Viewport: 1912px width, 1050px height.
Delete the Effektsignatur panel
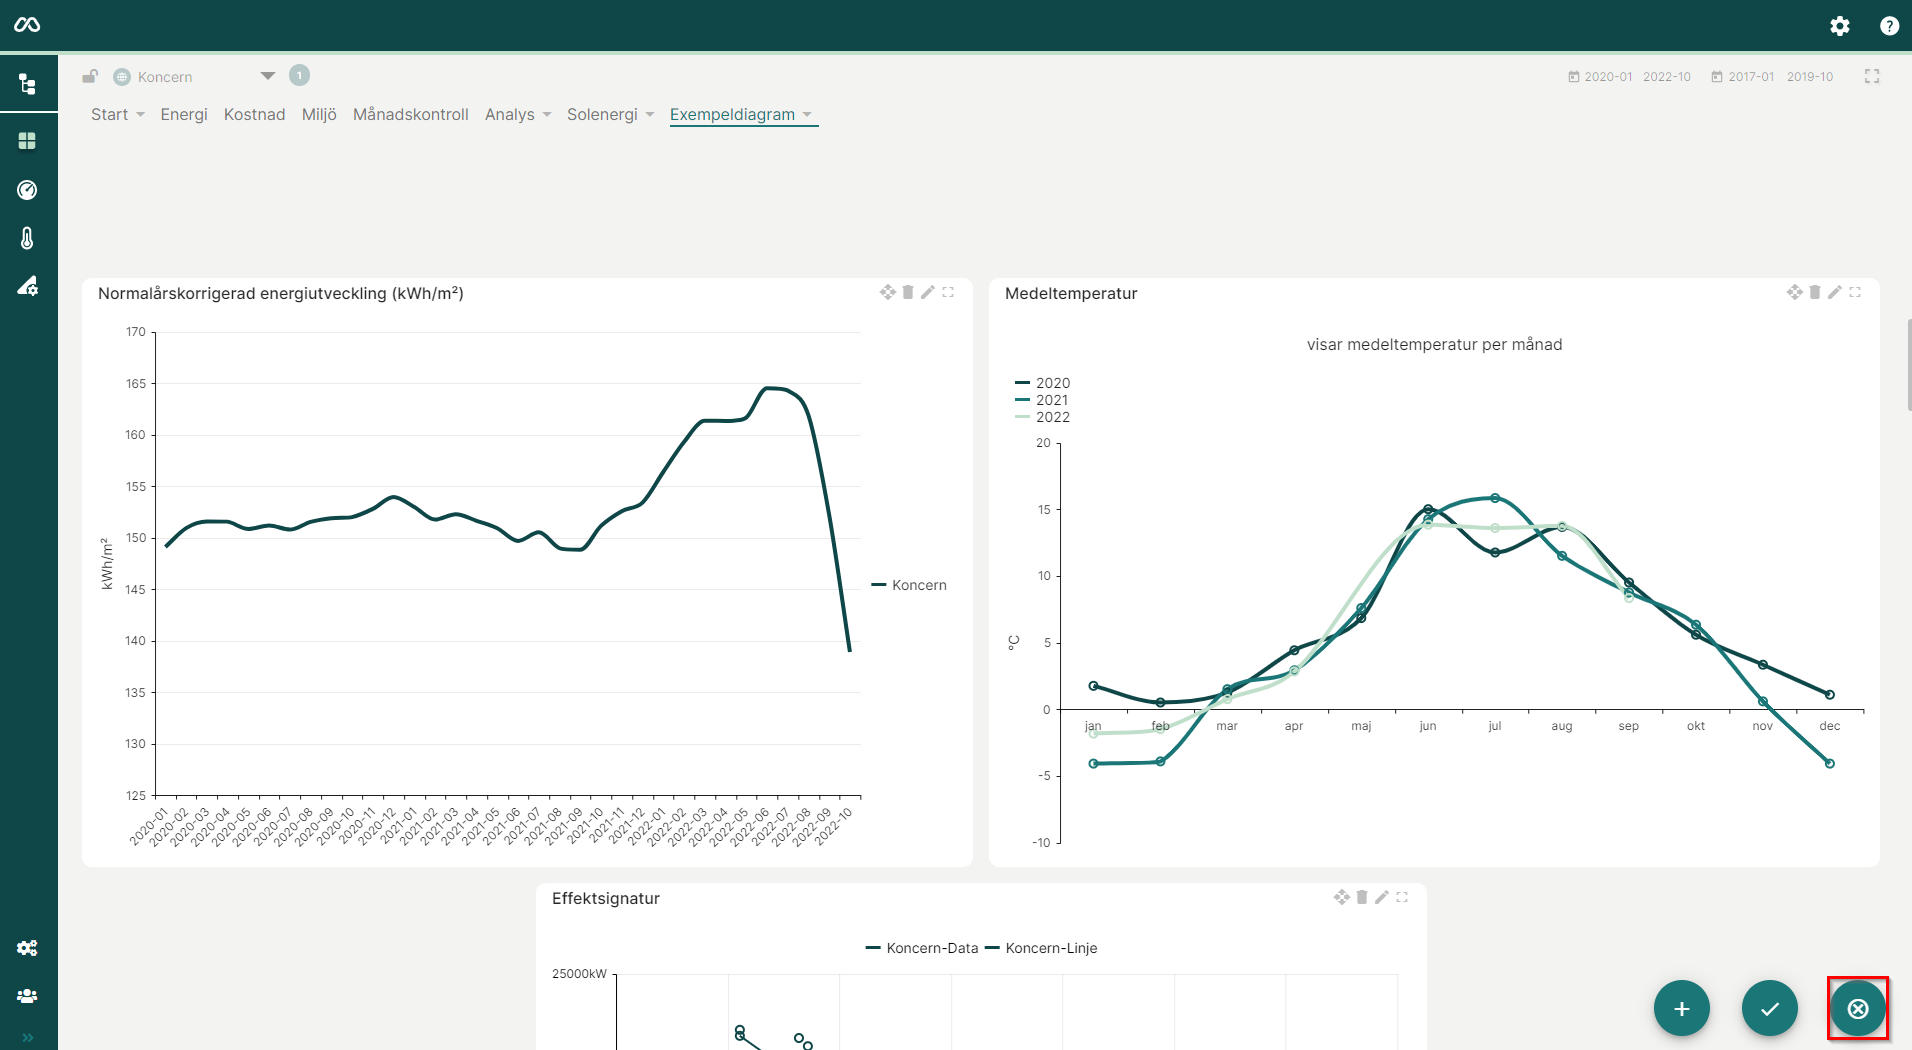pyautogui.click(x=1362, y=897)
